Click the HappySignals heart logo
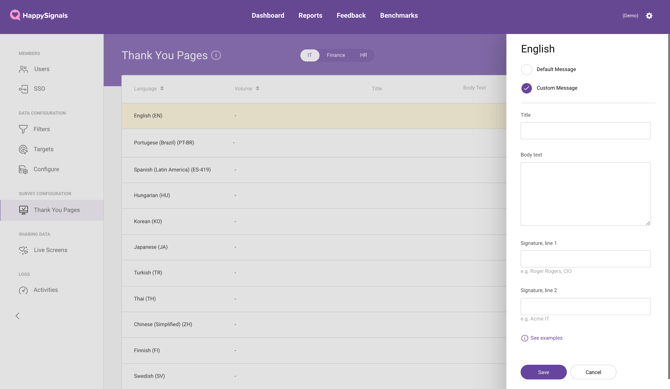670x389 pixels. (15, 15)
